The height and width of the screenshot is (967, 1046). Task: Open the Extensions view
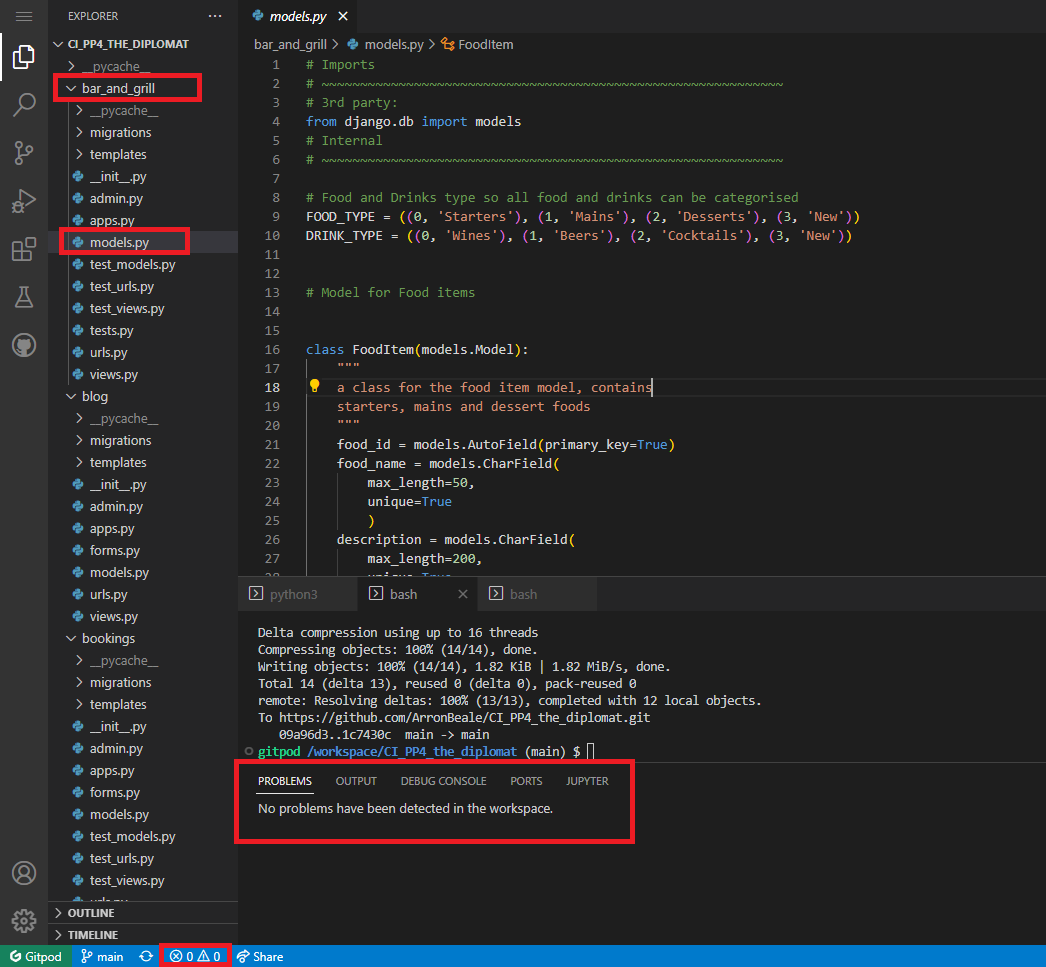(x=24, y=249)
